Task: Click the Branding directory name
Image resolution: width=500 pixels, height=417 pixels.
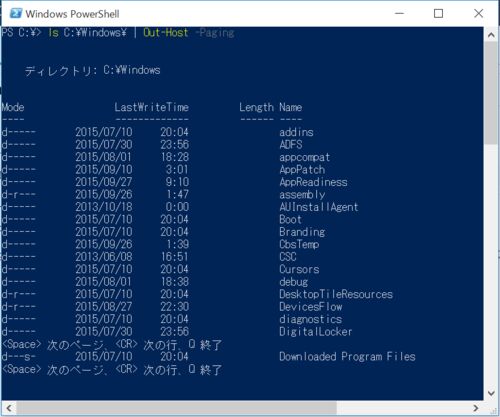Action: (302, 232)
